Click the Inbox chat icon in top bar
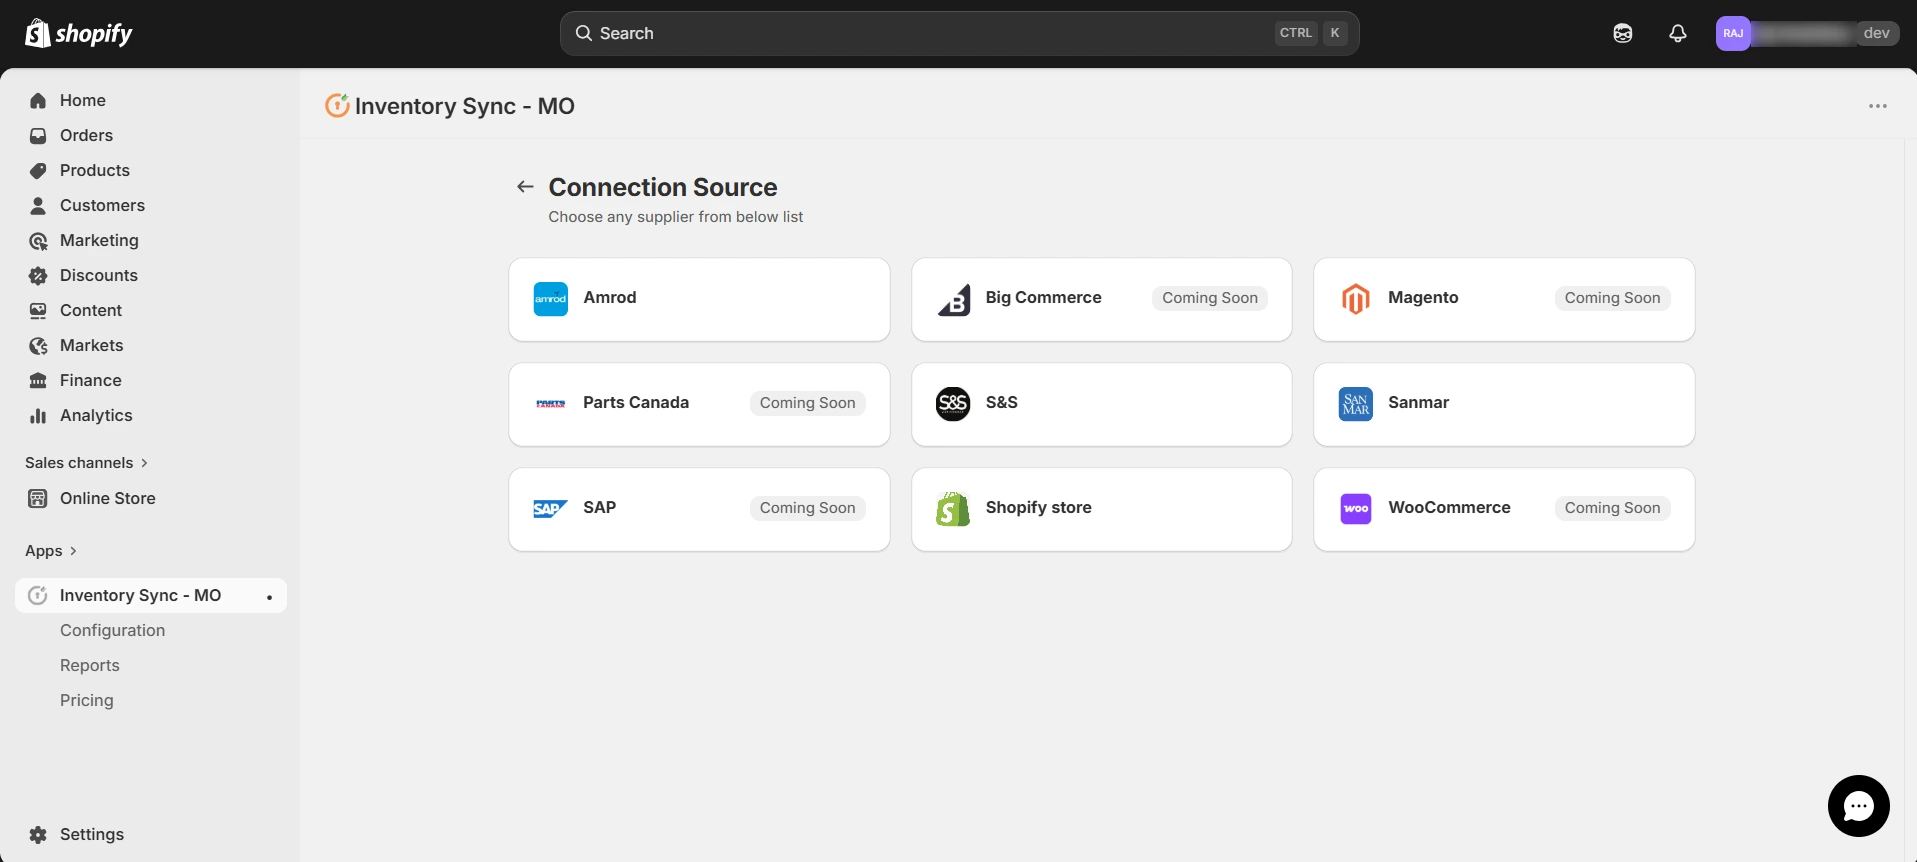 tap(1623, 33)
